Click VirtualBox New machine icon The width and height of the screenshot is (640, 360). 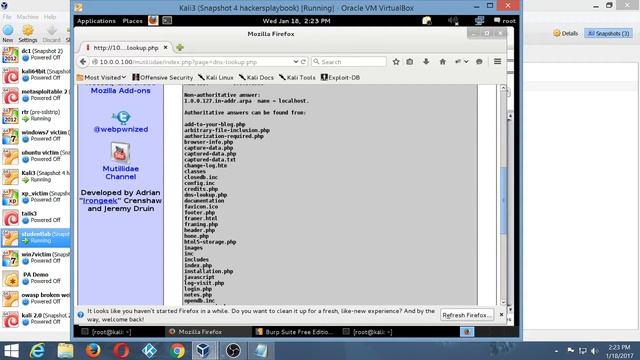click(x=8, y=33)
